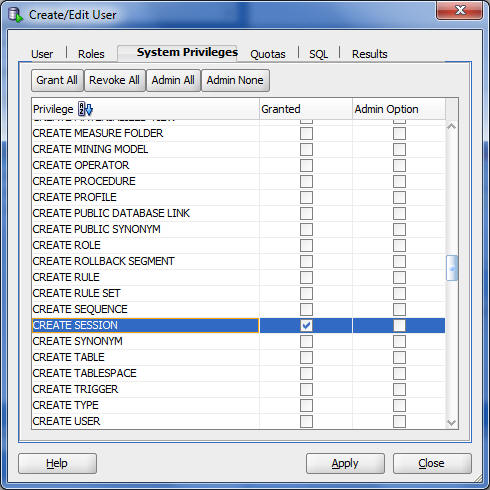The image size is (490, 490).
Task: Click the Privilege column sort icon
Action: click(x=85, y=109)
